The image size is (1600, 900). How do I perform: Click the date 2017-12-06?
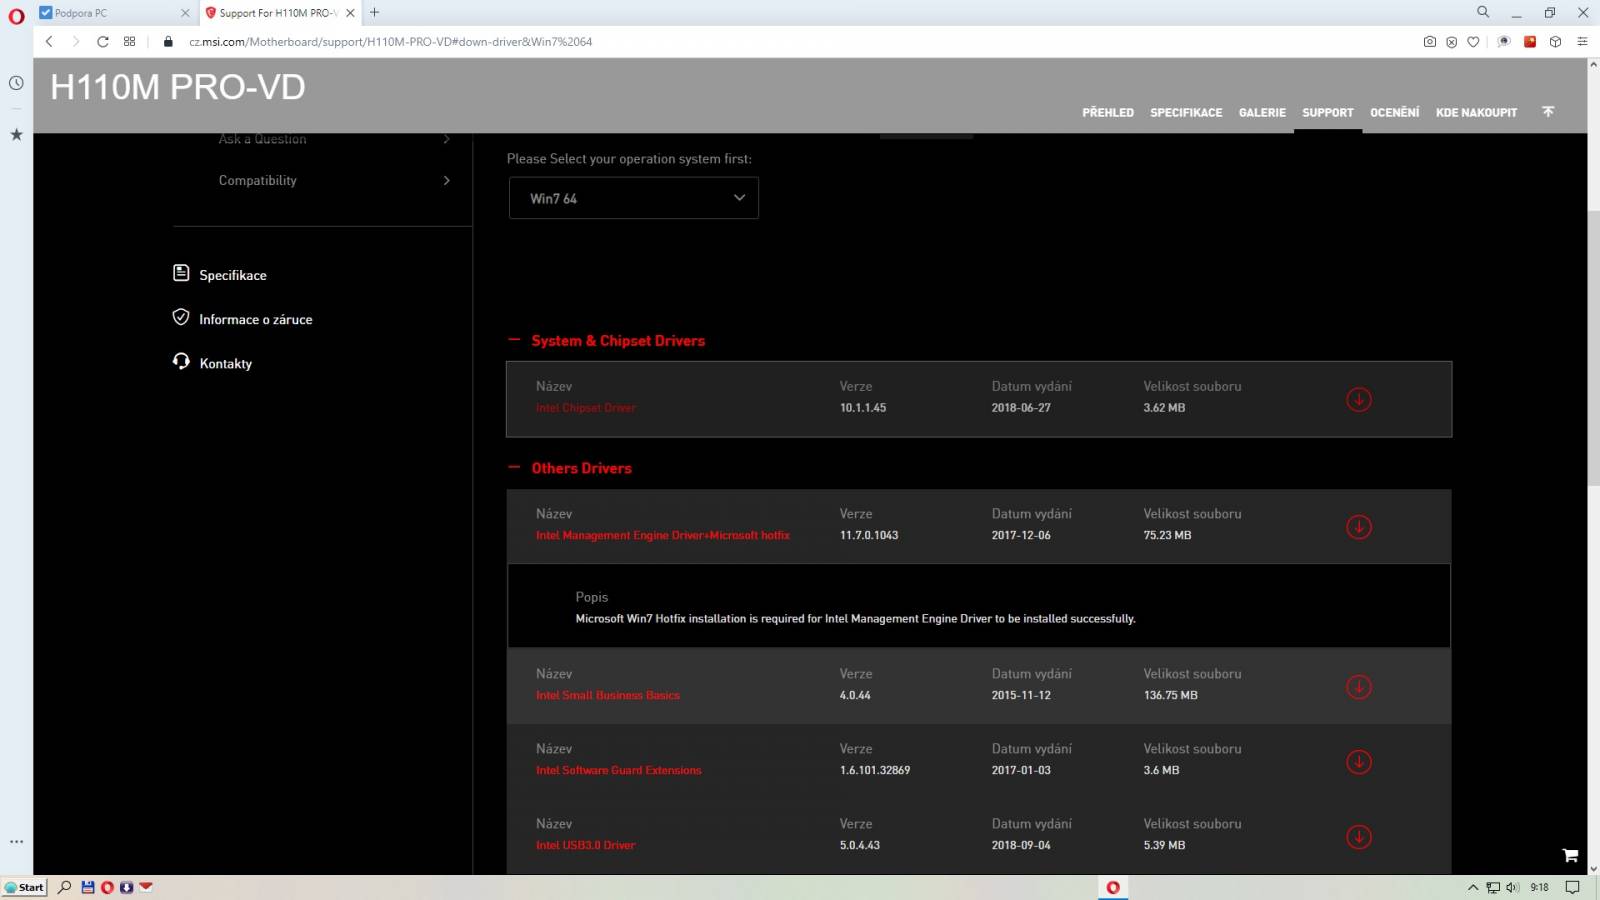[1021, 535]
